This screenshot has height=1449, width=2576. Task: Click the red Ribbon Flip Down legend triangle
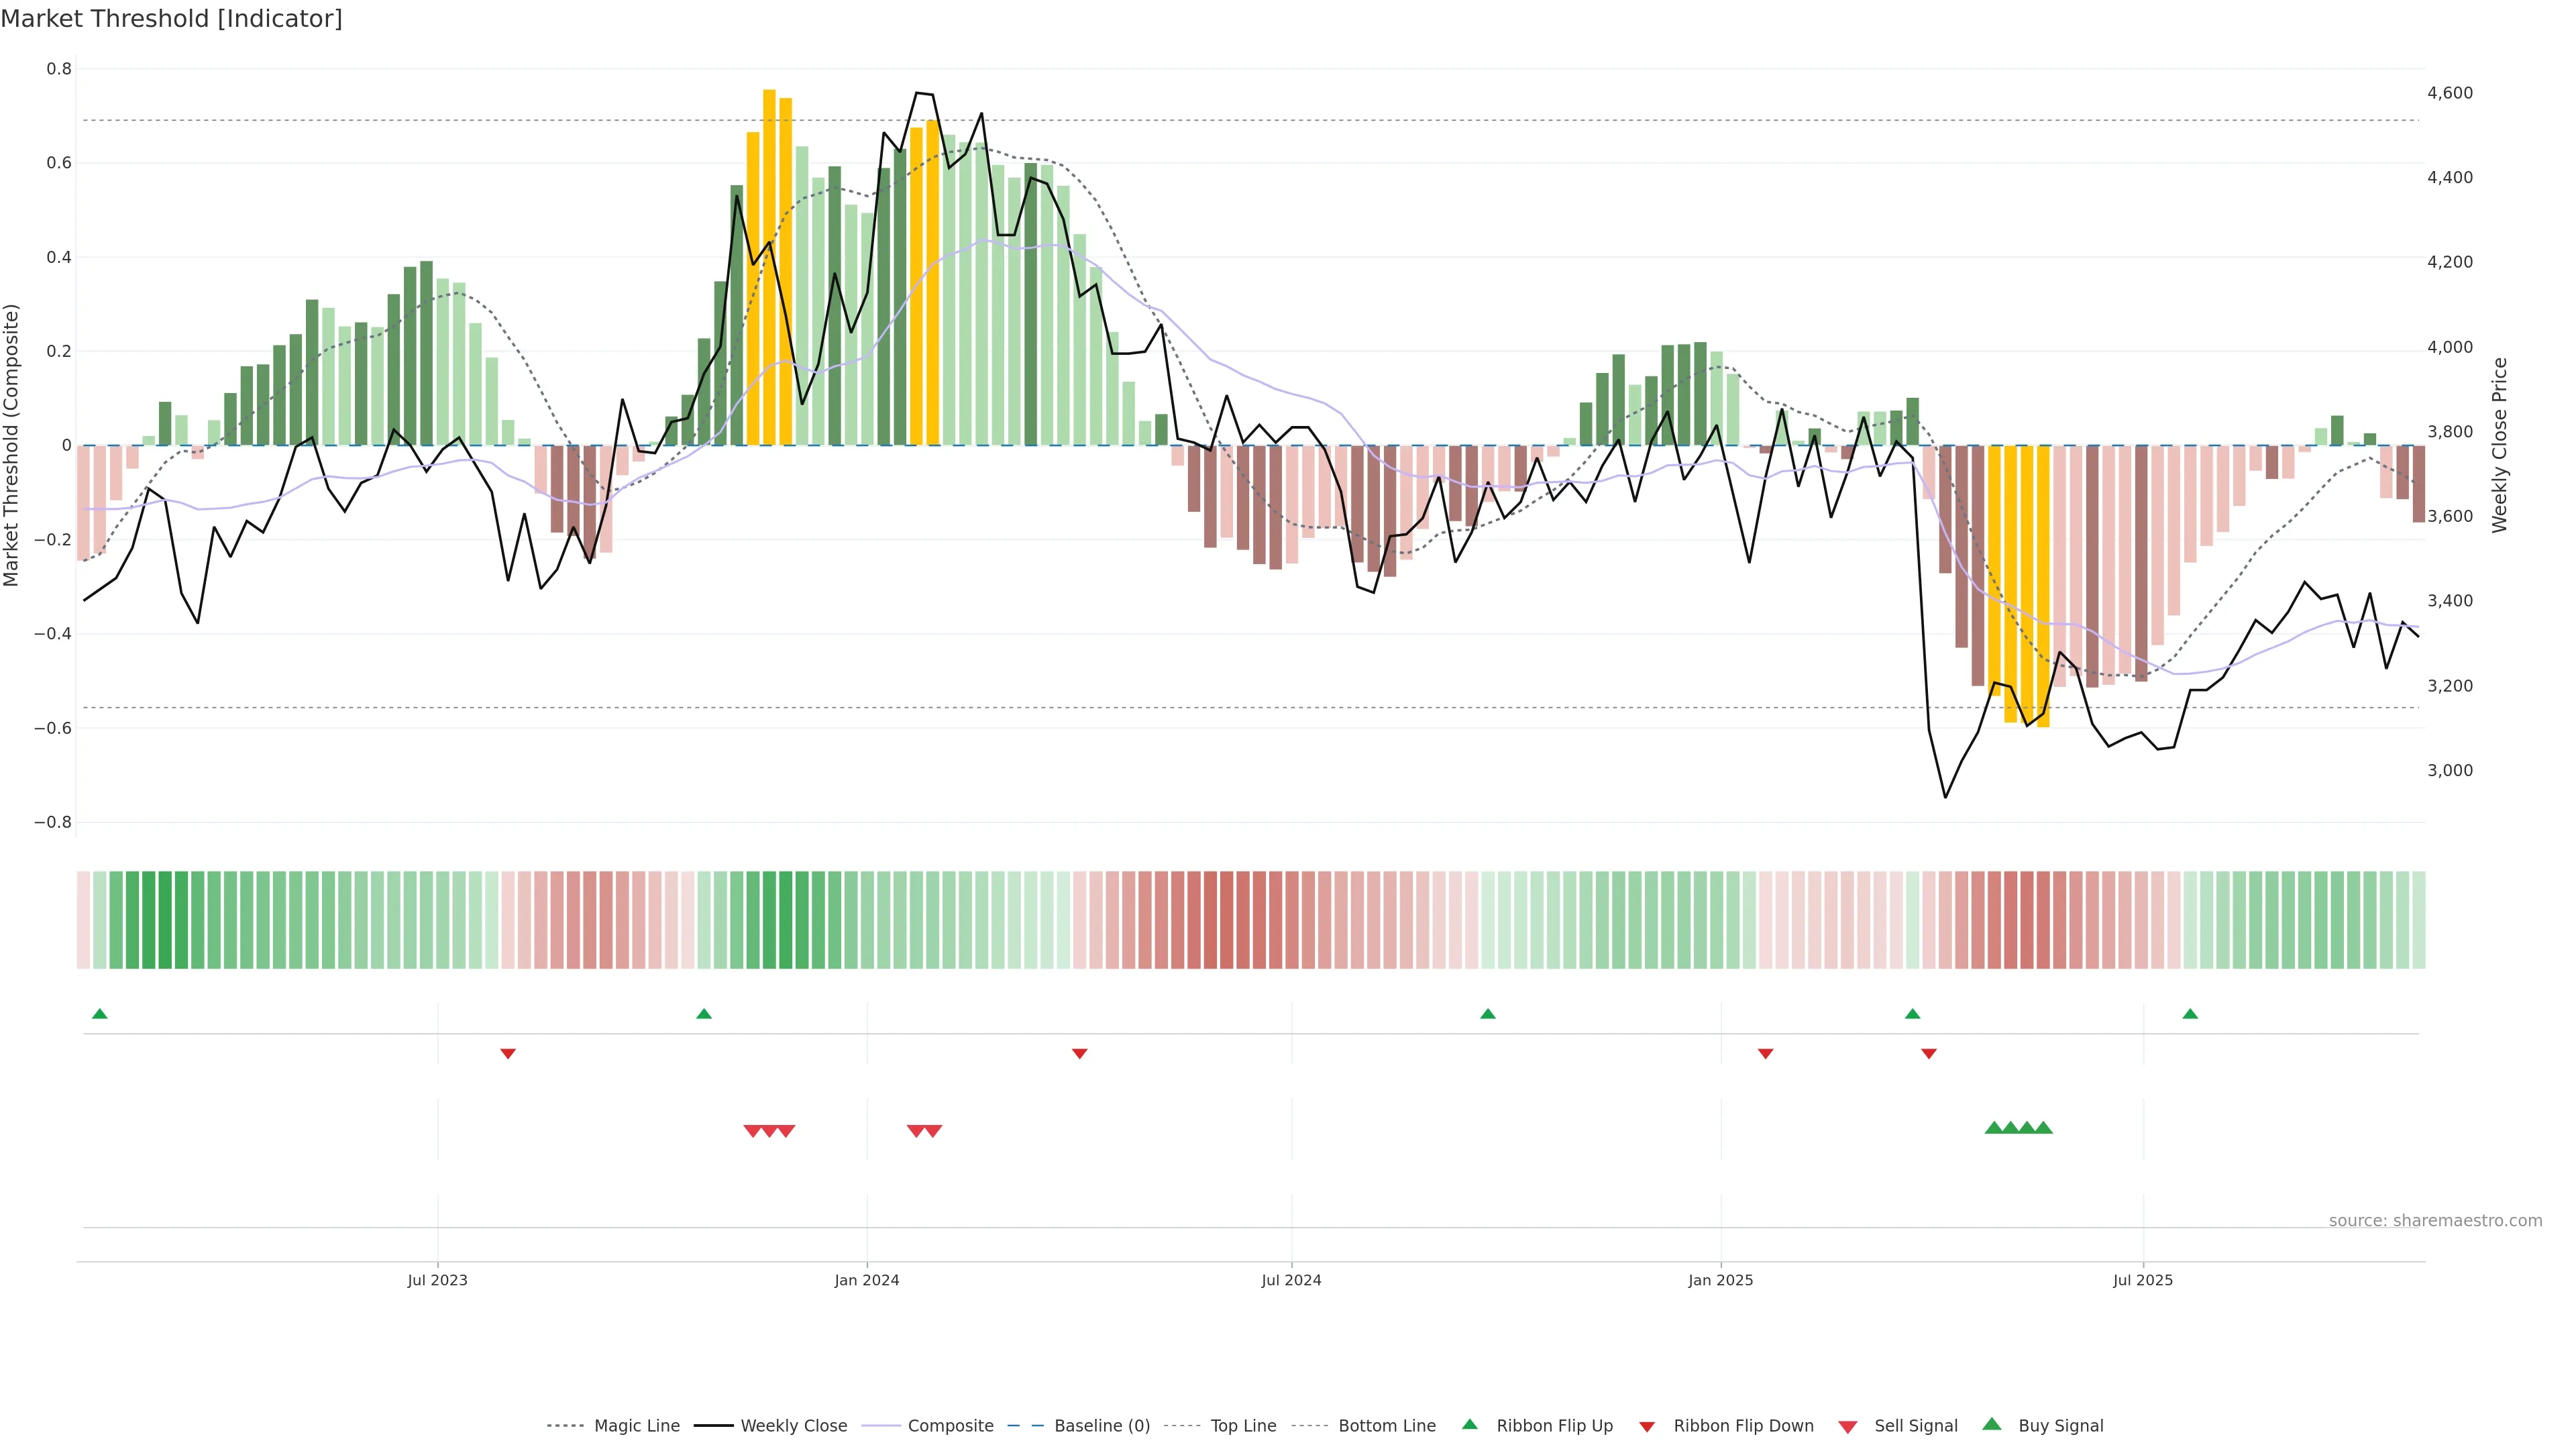[x=1646, y=1427]
